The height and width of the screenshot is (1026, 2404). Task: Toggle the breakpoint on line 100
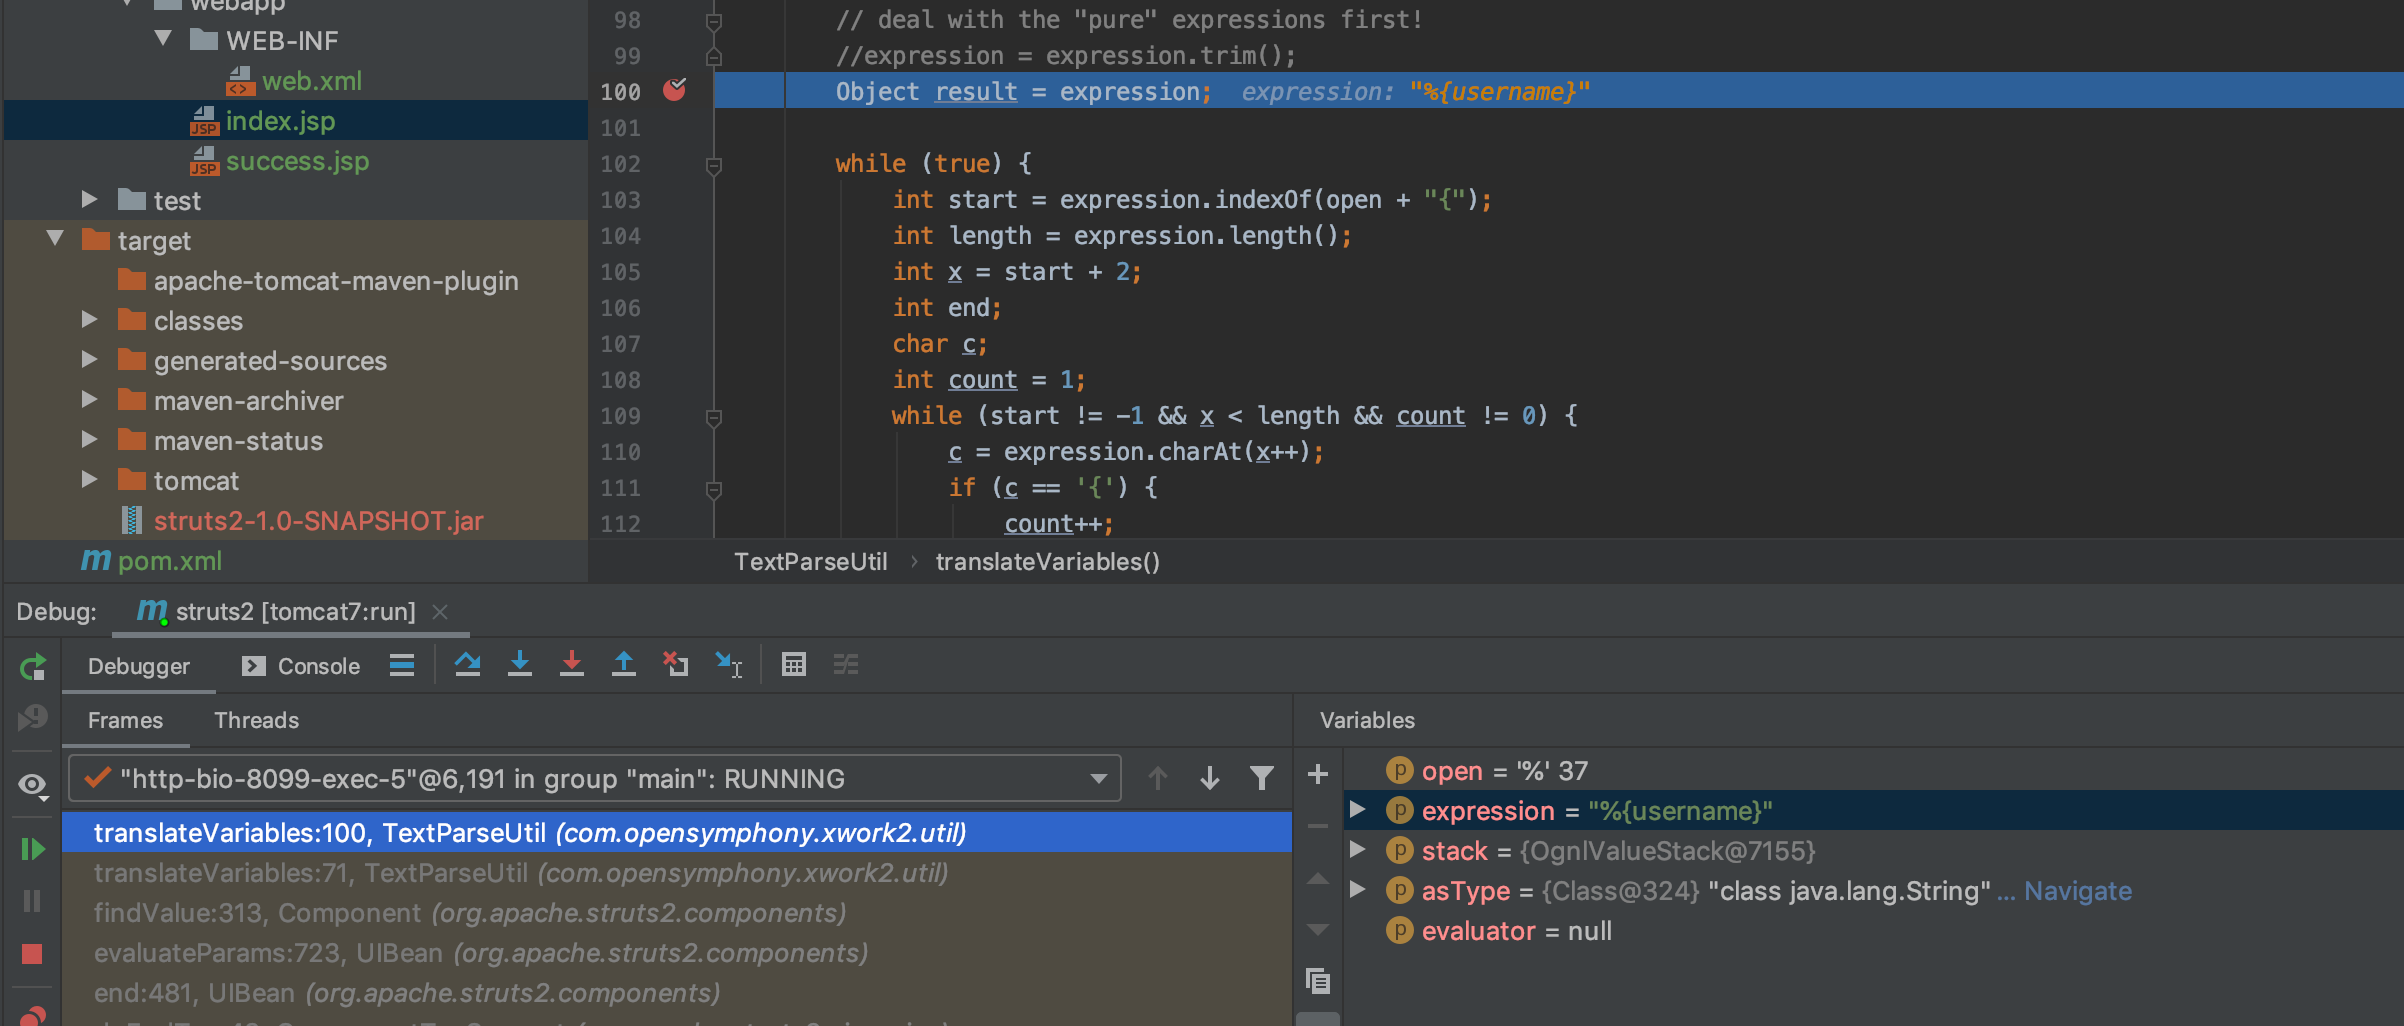coord(675,90)
